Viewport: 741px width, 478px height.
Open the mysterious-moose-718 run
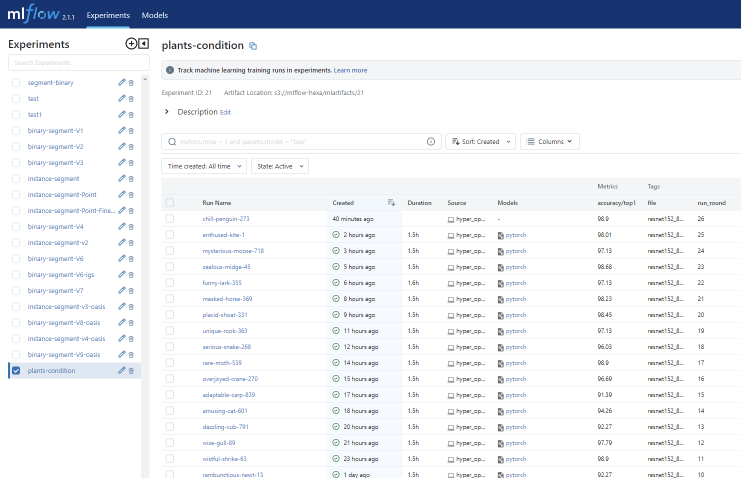[232, 250]
